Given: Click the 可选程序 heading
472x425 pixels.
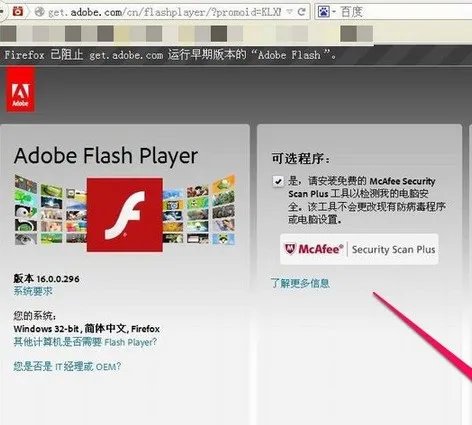Looking at the screenshot, I should 301,158.
